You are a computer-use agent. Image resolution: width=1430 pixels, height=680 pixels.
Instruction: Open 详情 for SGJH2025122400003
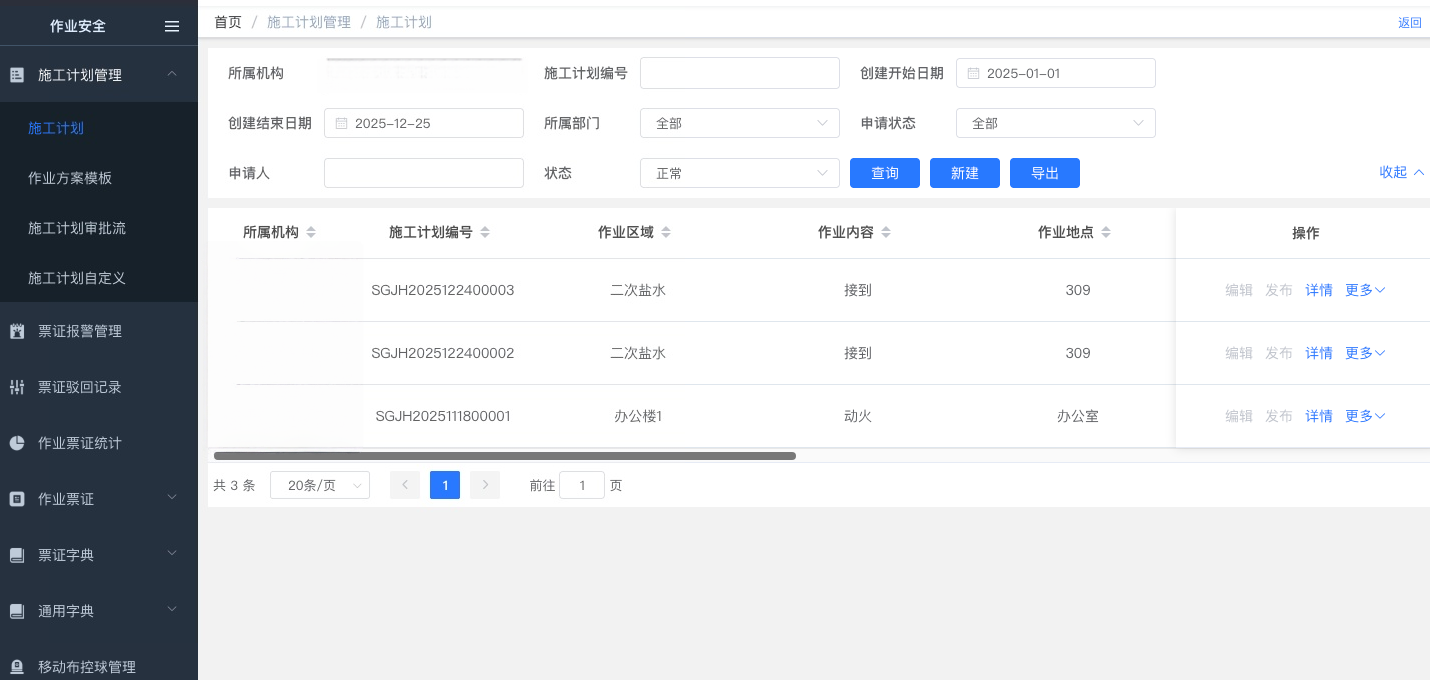[x=1318, y=290]
